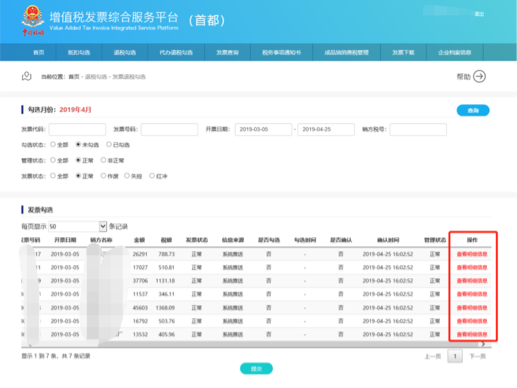Click into the 销方税号 input field

point(418,129)
